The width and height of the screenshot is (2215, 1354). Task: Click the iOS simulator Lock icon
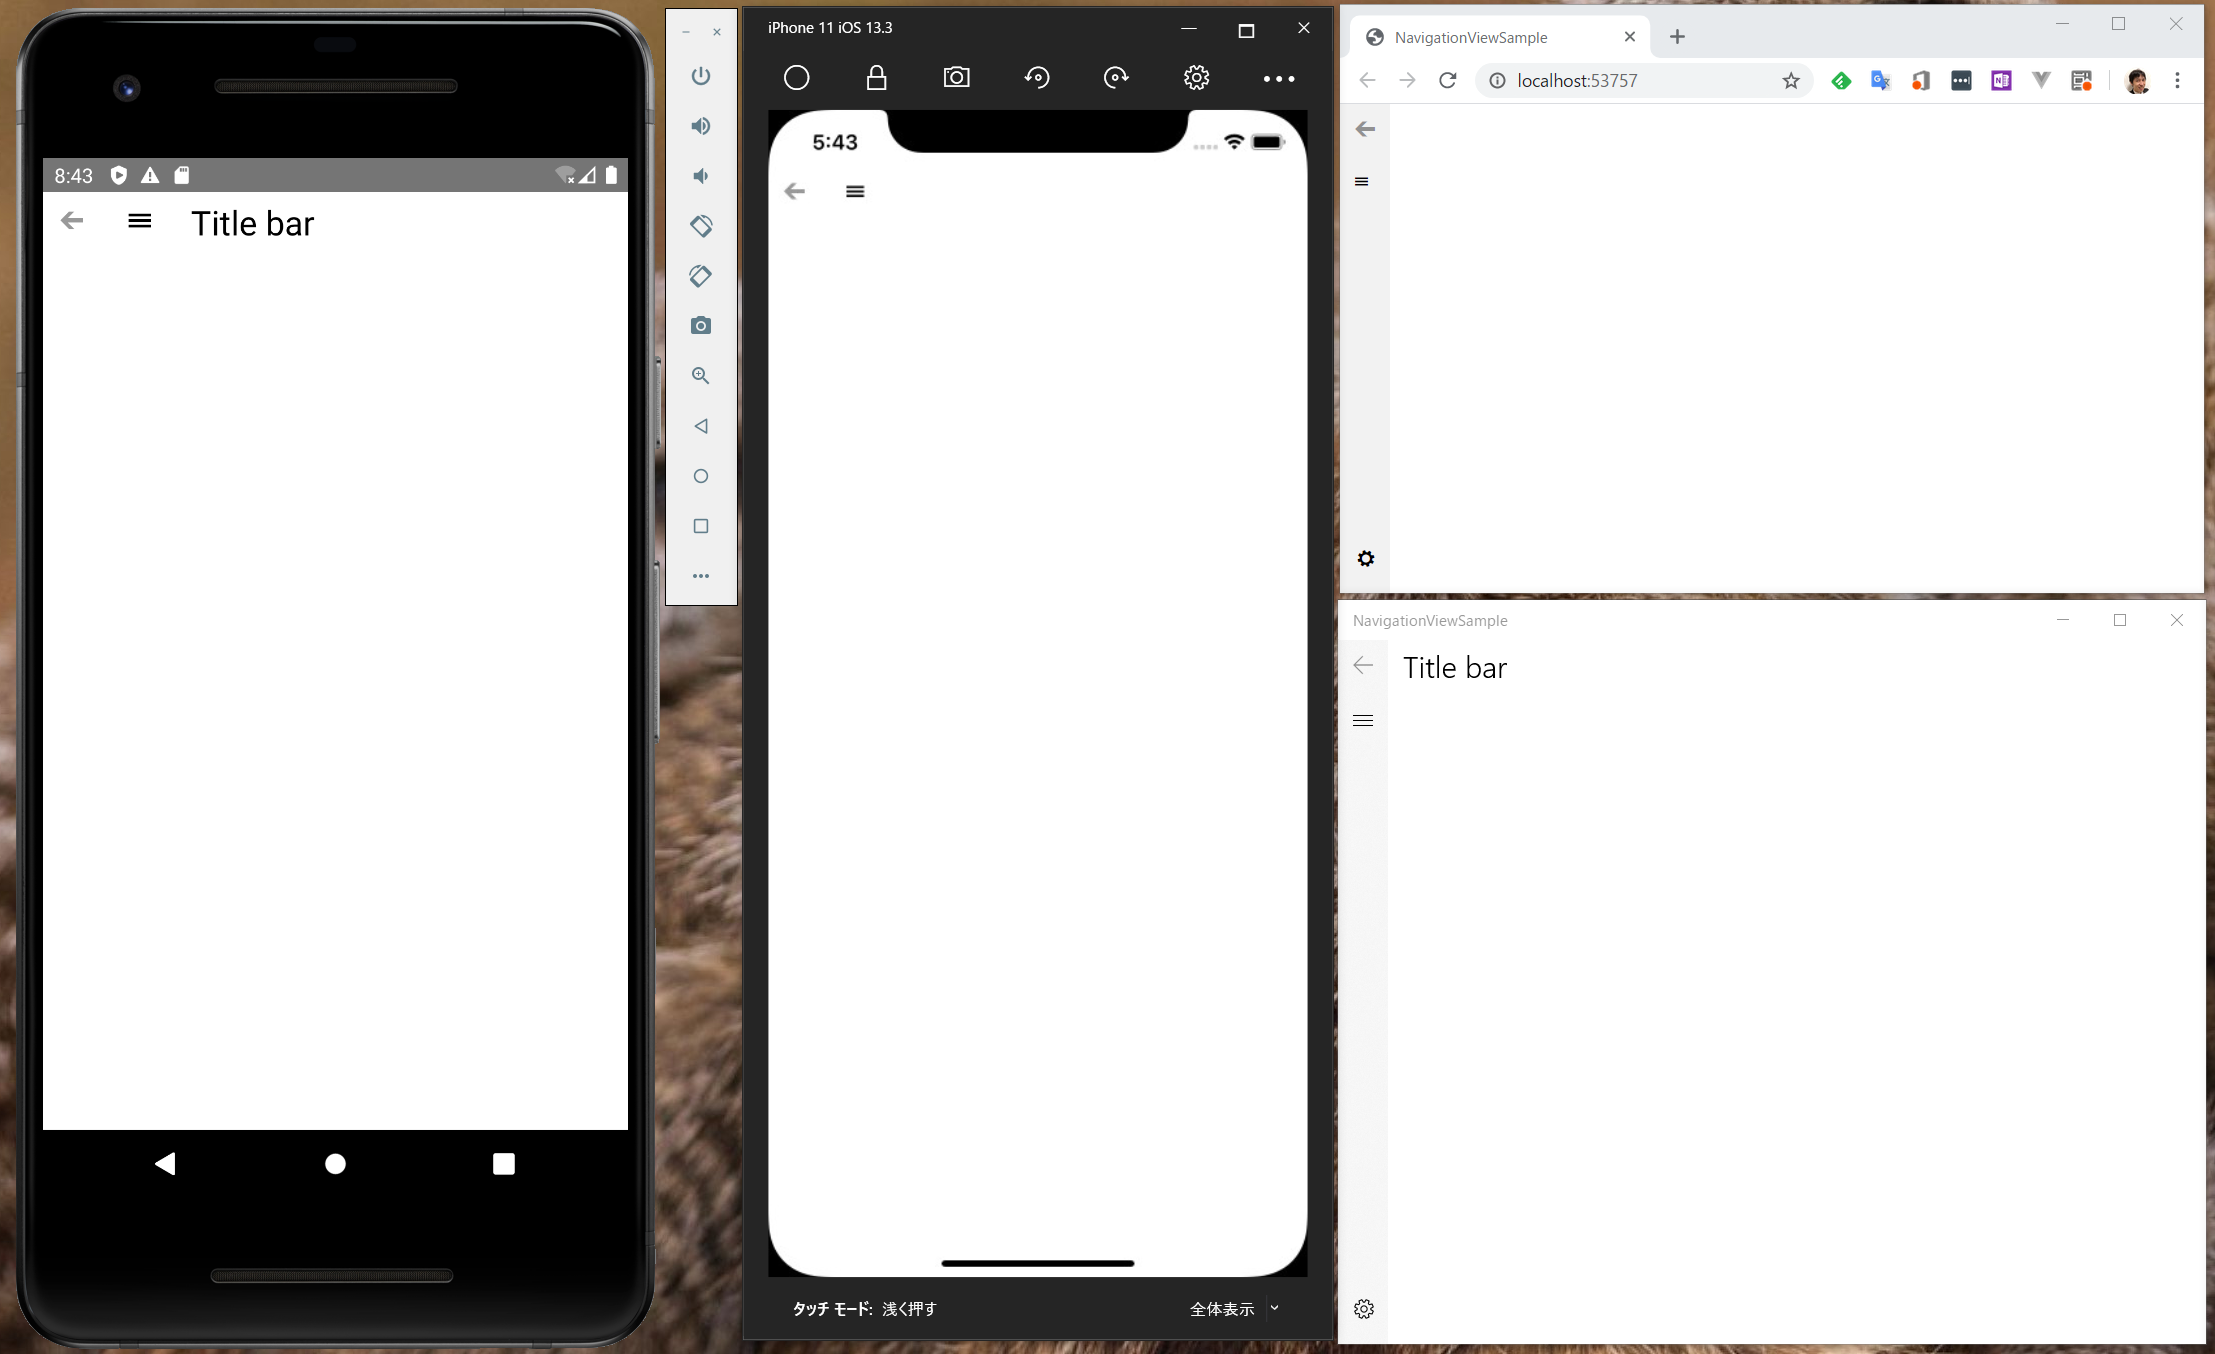pyautogui.click(x=876, y=77)
